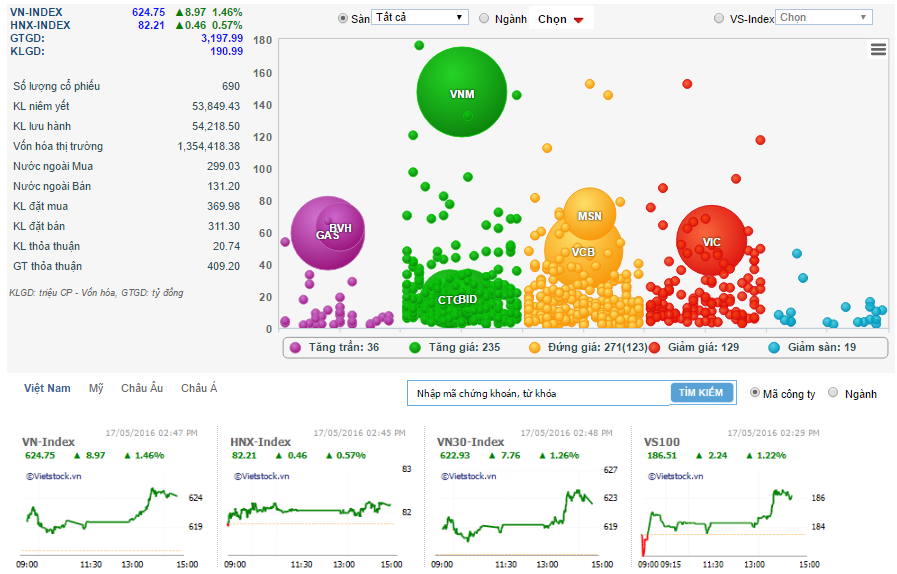Select the Mã công ty radio button
This screenshot has width=897, height=574.
(755, 393)
